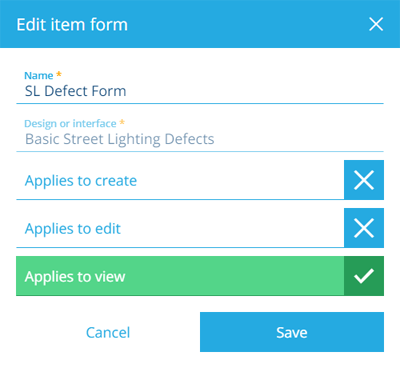This screenshot has width=400, height=368.
Task: Click the blue dialog header bar
Action: coord(200,24)
